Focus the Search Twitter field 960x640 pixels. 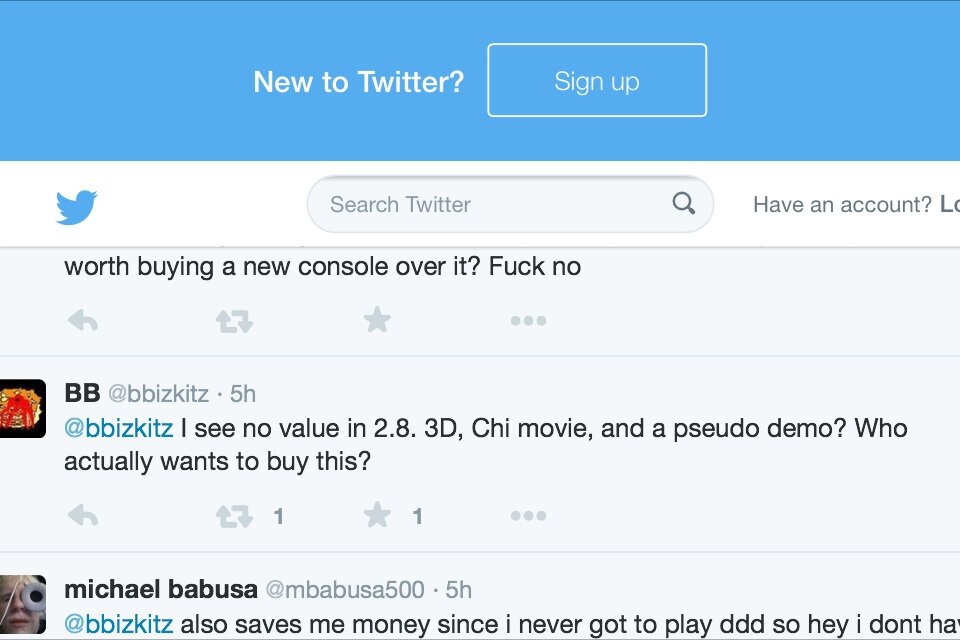click(490, 204)
